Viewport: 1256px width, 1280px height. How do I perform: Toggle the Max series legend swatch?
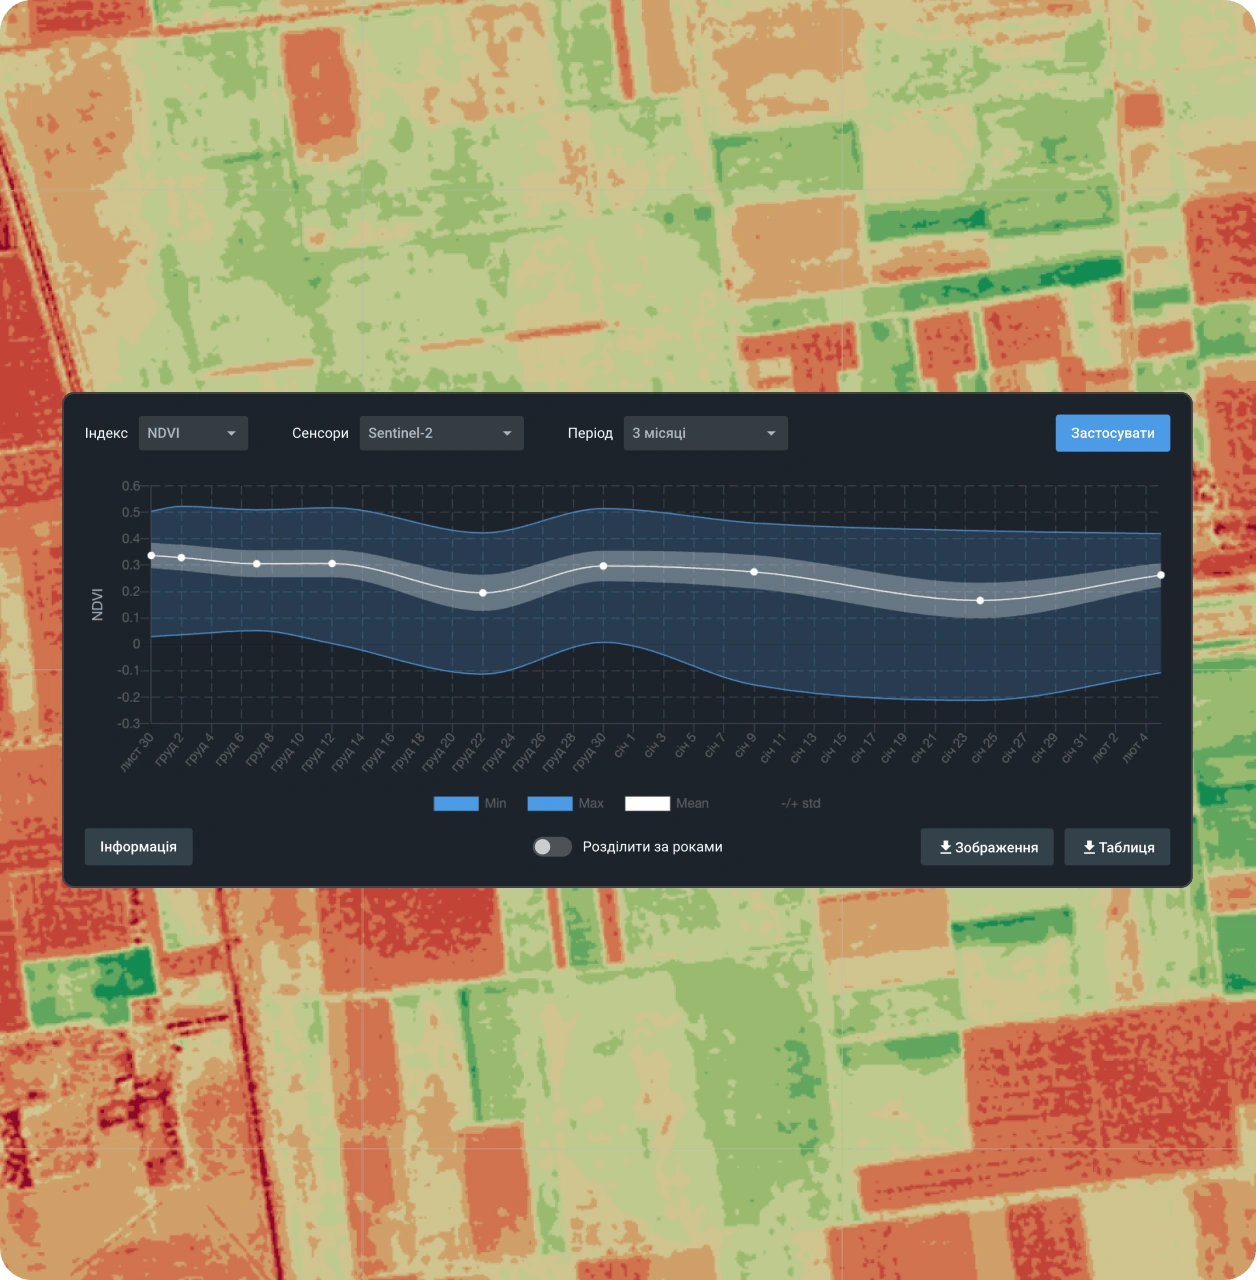tap(549, 803)
